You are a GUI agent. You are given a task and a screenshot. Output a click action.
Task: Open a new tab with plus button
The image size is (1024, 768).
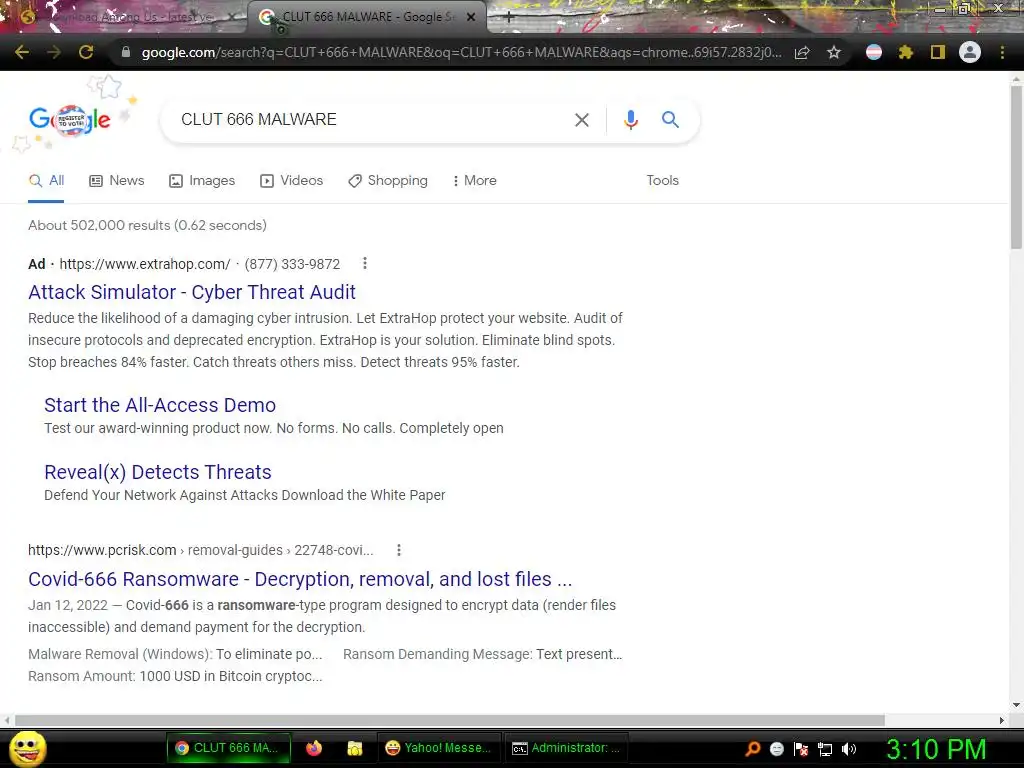coord(509,18)
